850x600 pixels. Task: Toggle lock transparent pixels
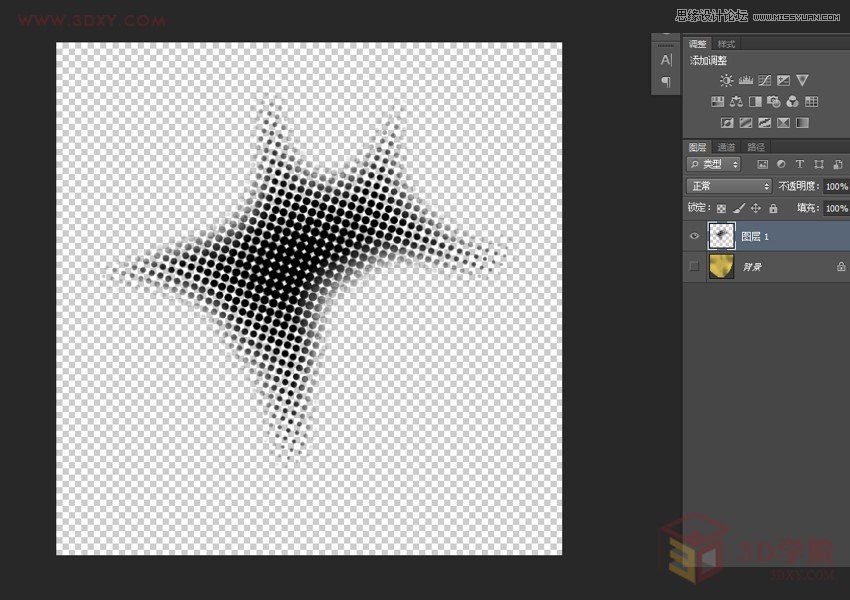[x=721, y=208]
